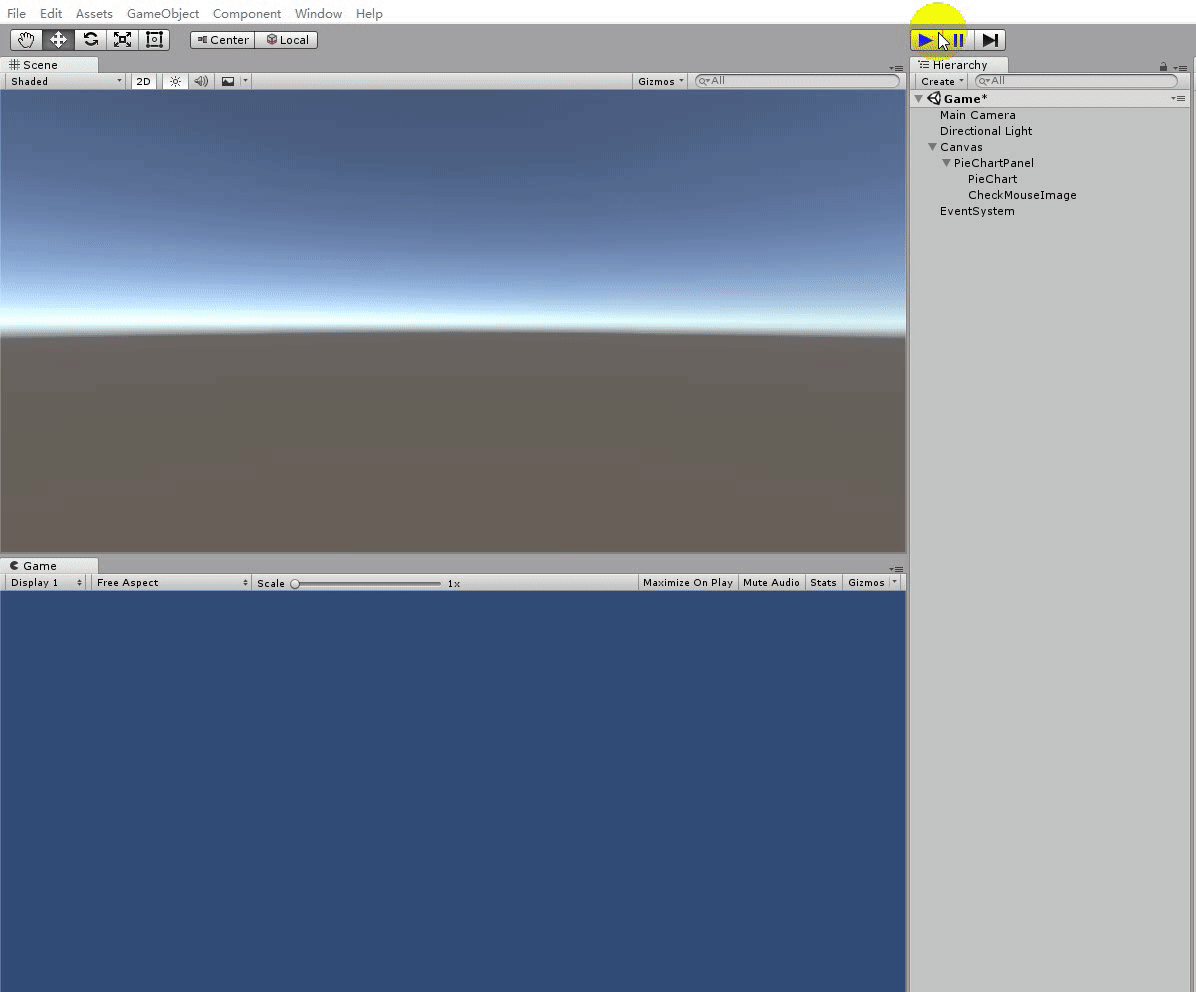Open the Game scene row options icon
1196x992 pixels.
click(x=1178, y=98)
